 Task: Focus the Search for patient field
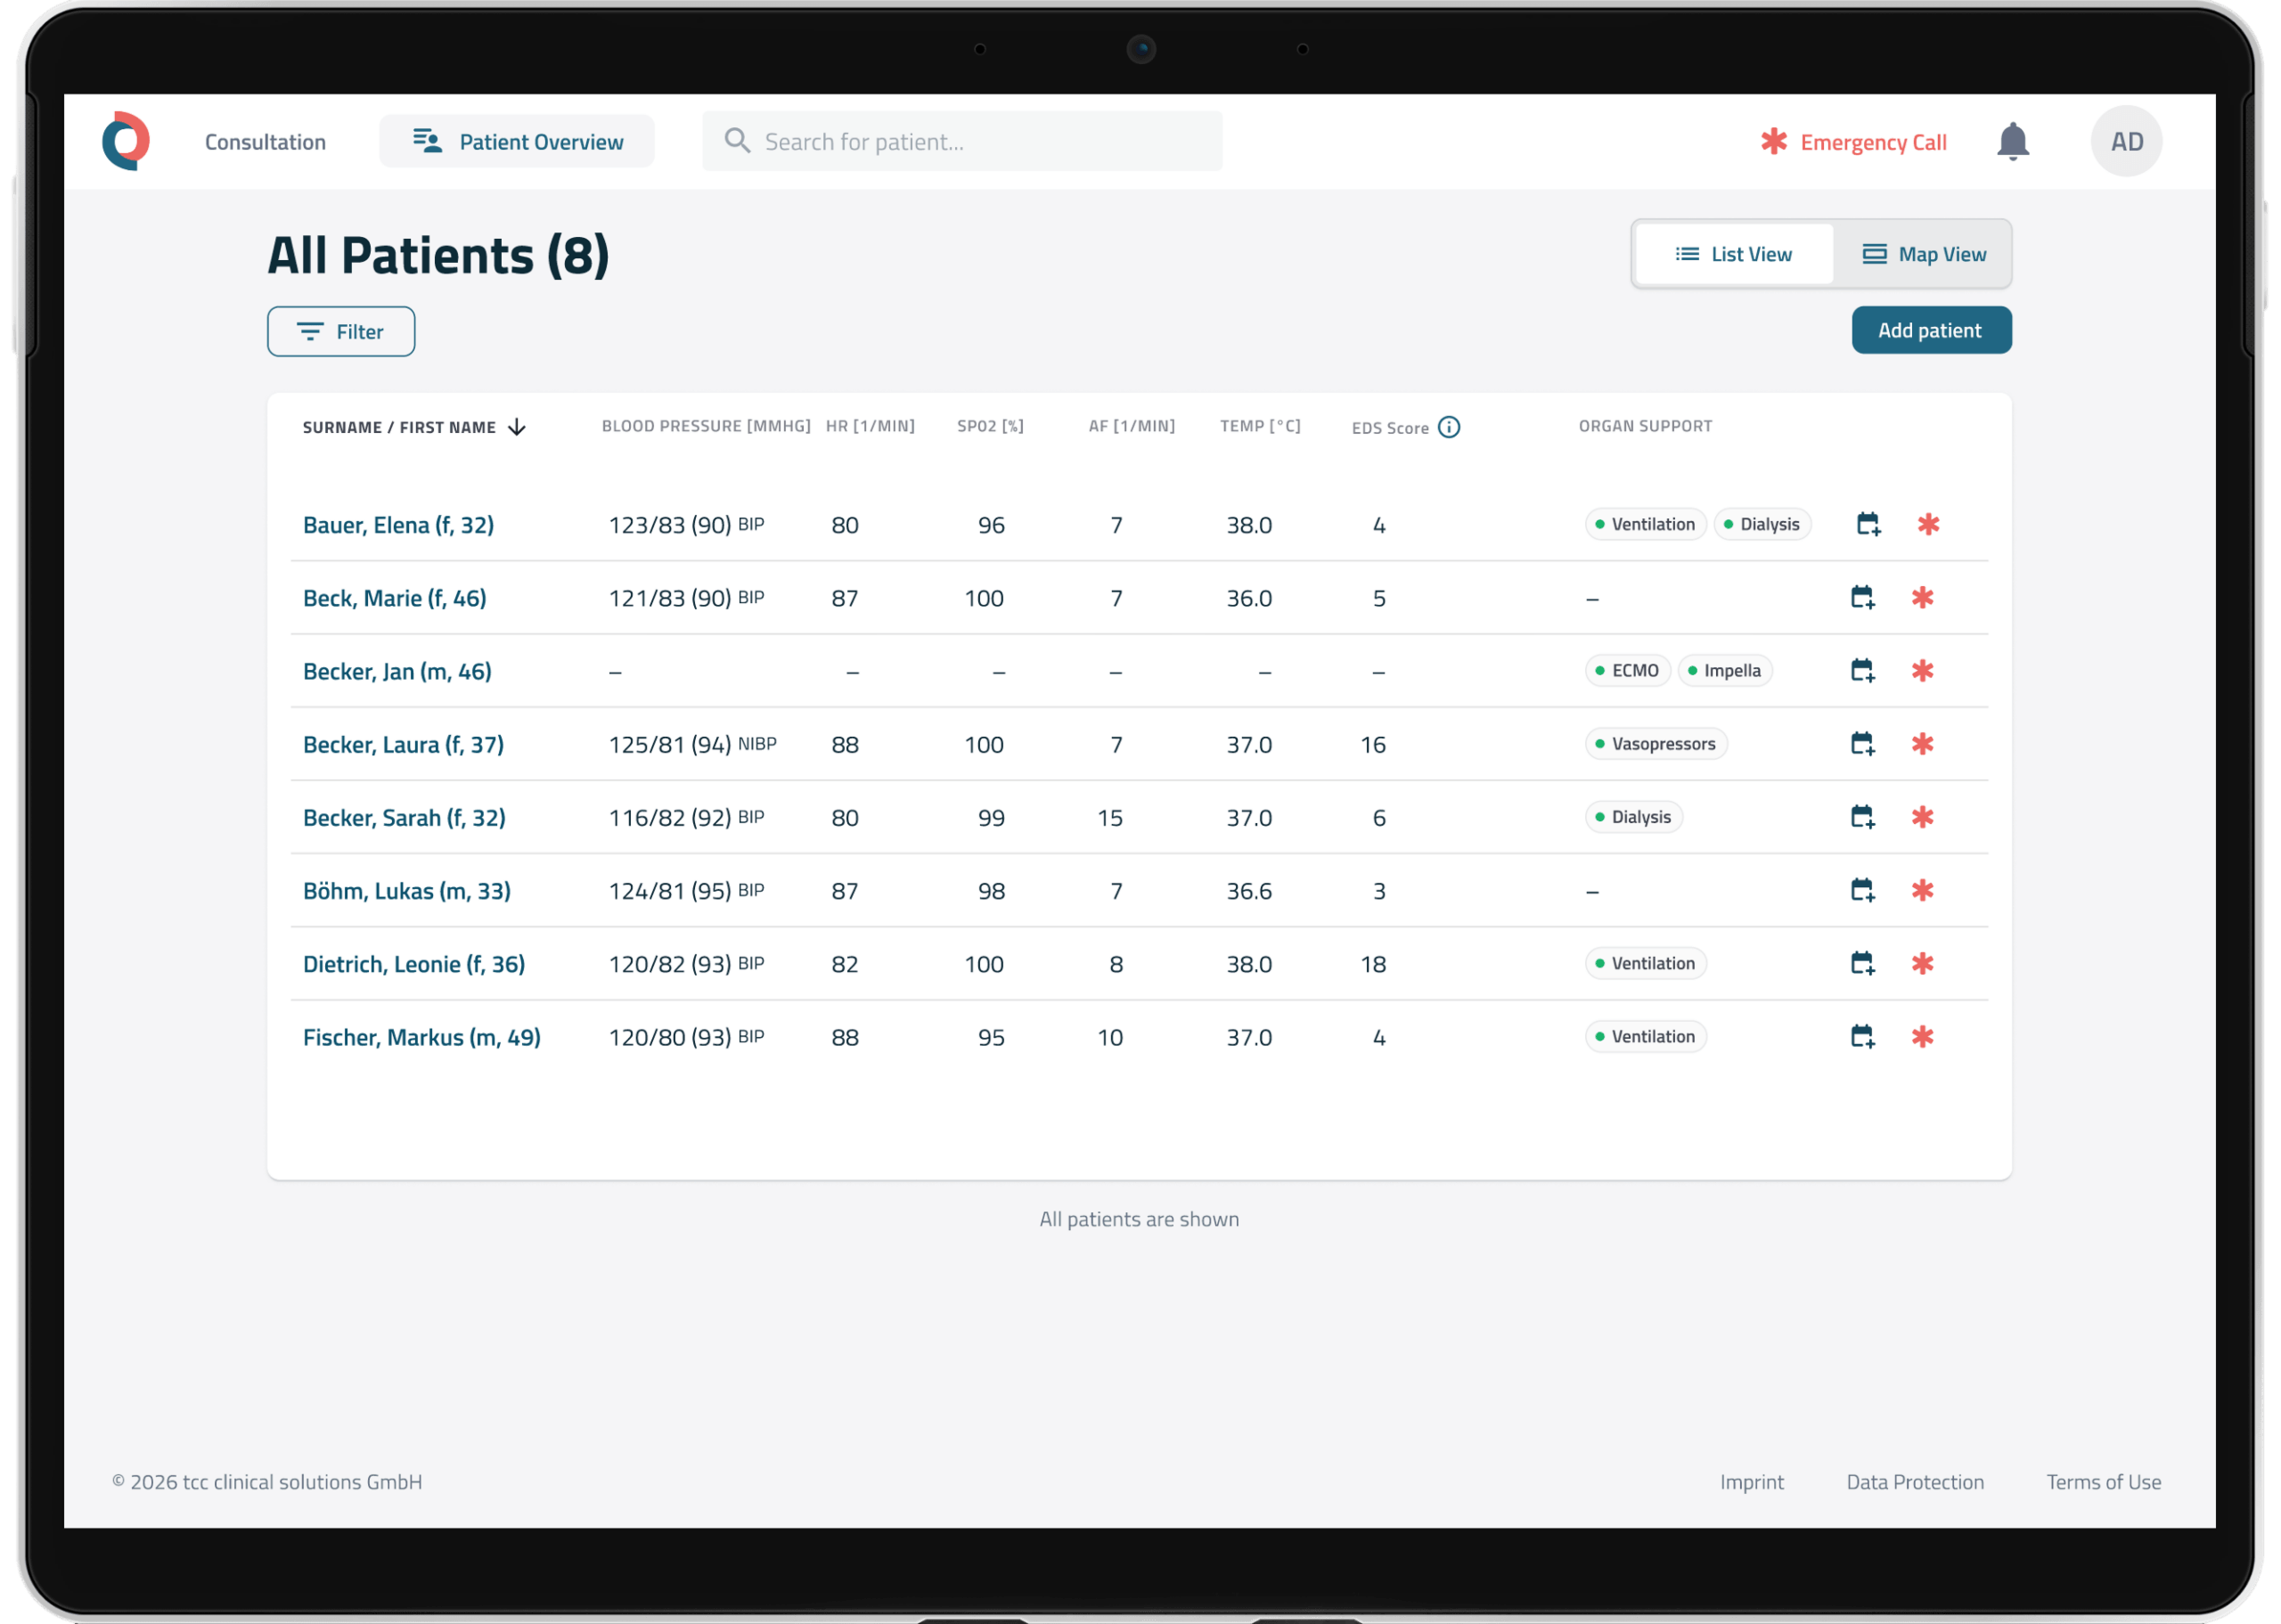pyautogui.click(x=962, y=141)
